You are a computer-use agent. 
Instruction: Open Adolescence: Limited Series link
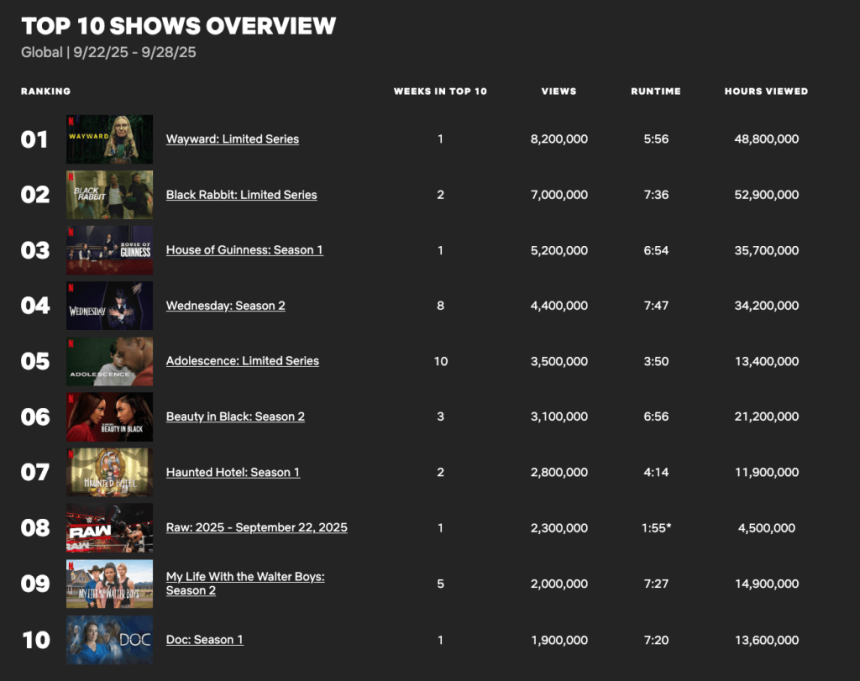tap(242, 361)
